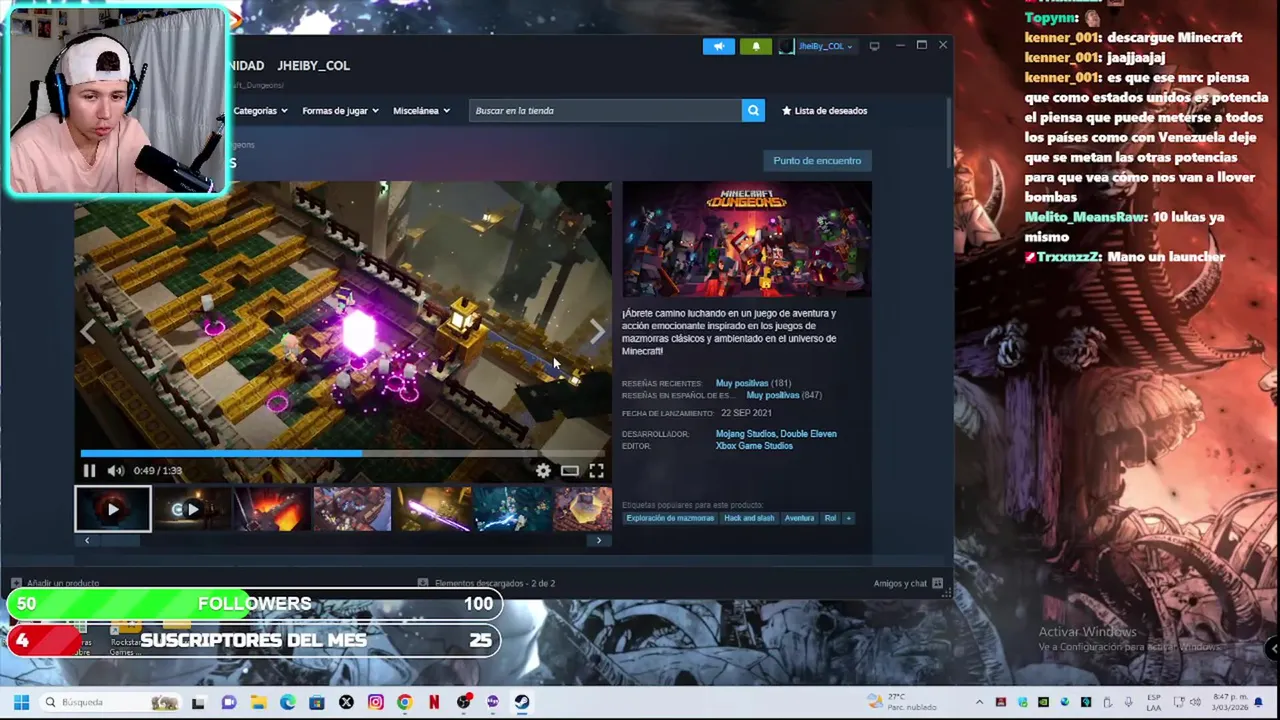The image size is (1280, 720).
Task: Show hidden system tray icons chevron
Action: tap(979, 702)
